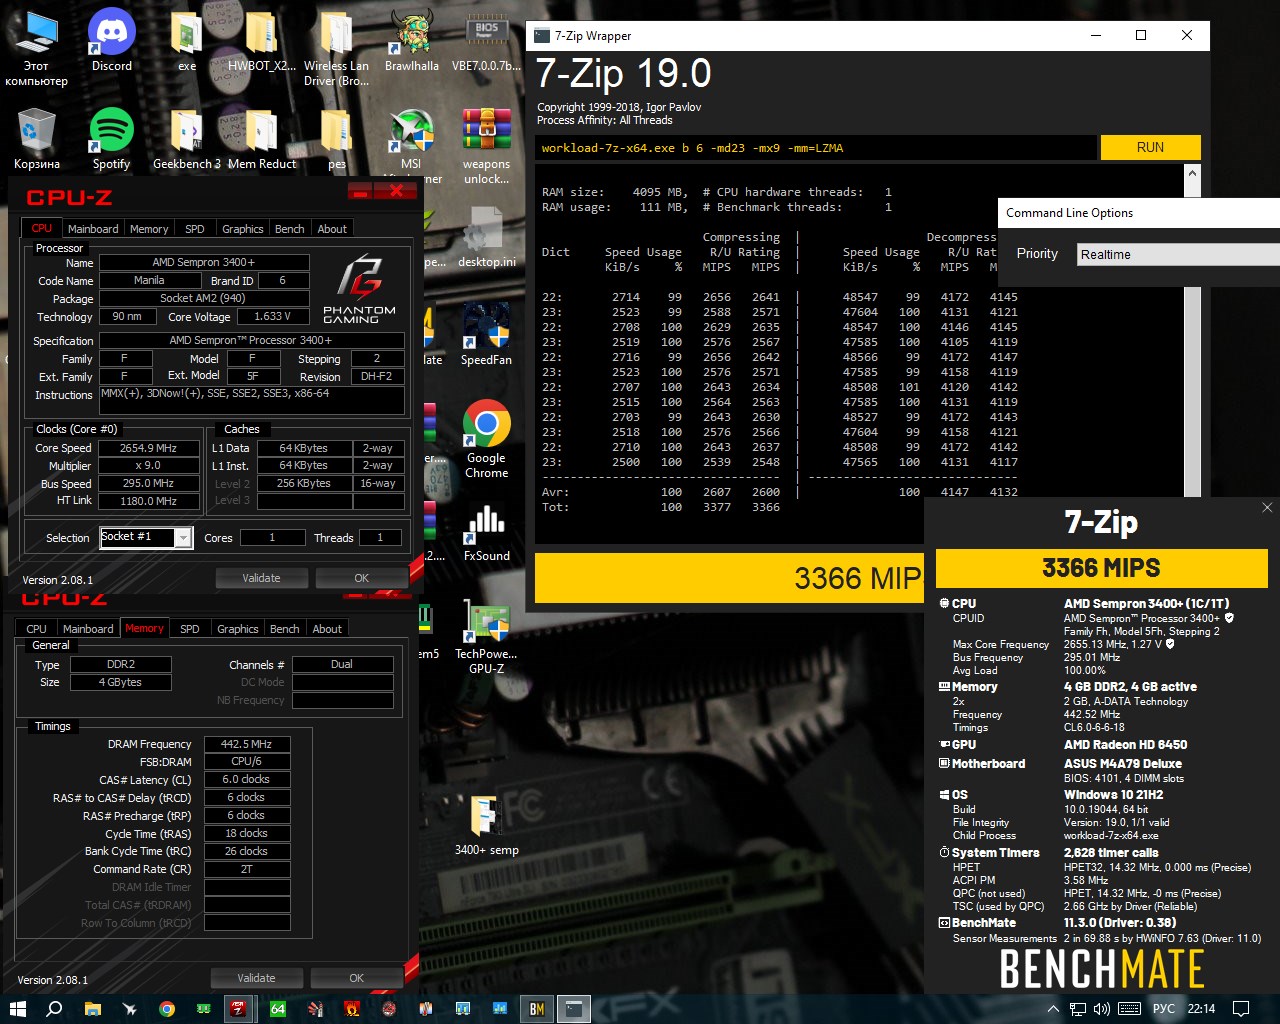Select the Wireless Lan Driver folder
This screenshot has height=1024, width=1280.
point(337,48)
